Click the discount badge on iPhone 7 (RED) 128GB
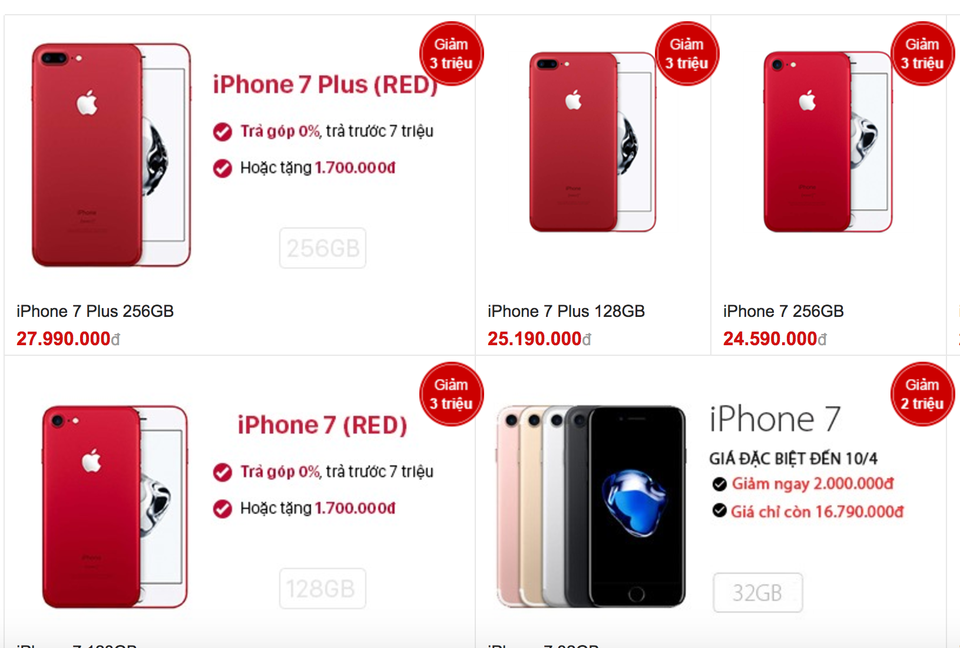960x648 pixels. tap(451, 394)
